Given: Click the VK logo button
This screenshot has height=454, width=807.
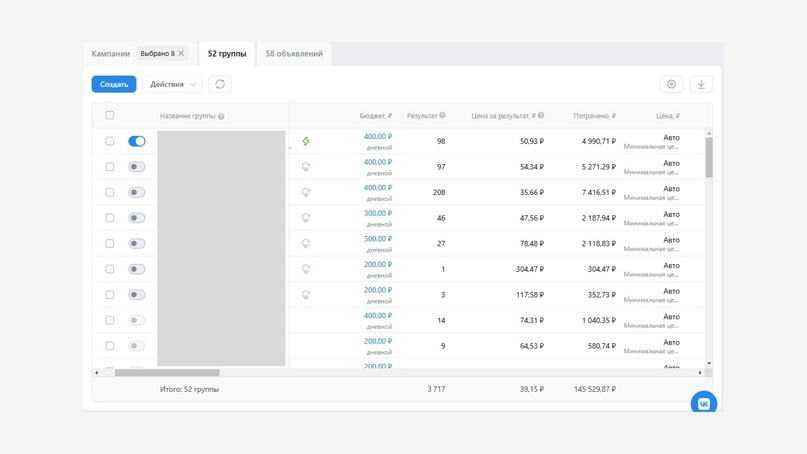Looking at the screenshot, I should [703, 403].
